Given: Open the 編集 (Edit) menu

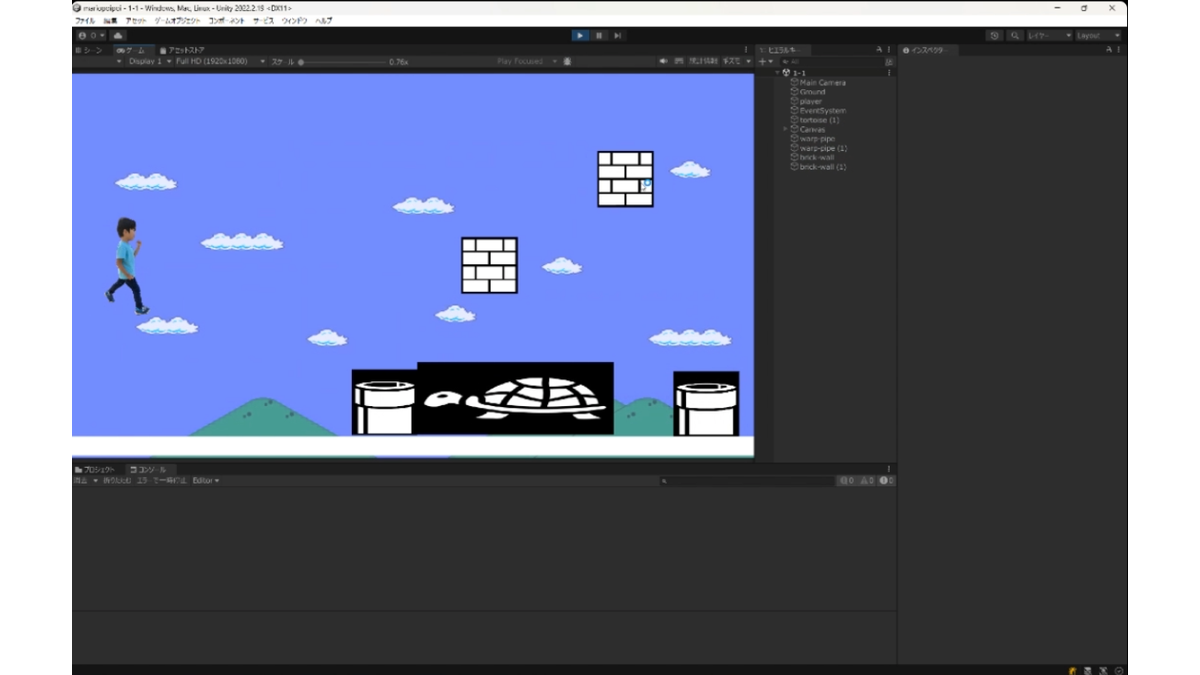Looking at the screenshot, I should (110, 20).
